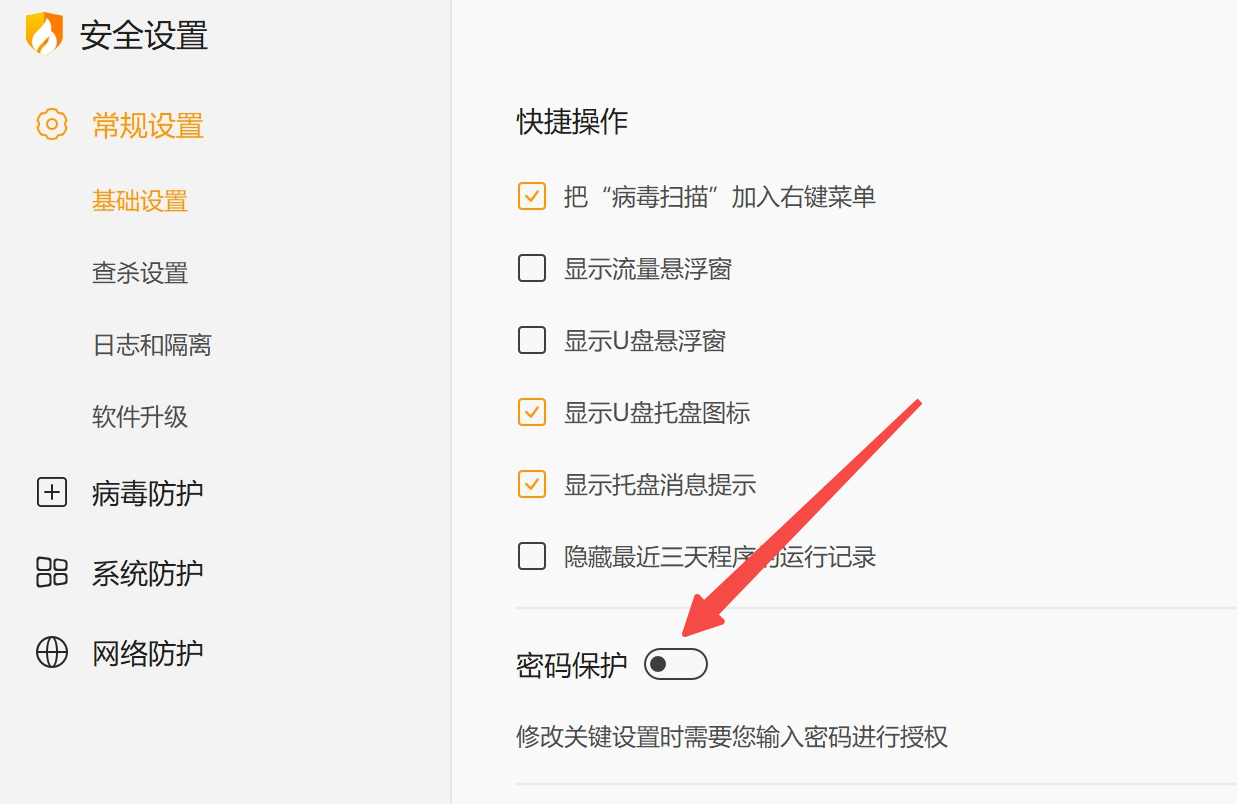
Task: Uncheck 显示托盘消息提示 checkbox
Action: [x=532, y=485]
